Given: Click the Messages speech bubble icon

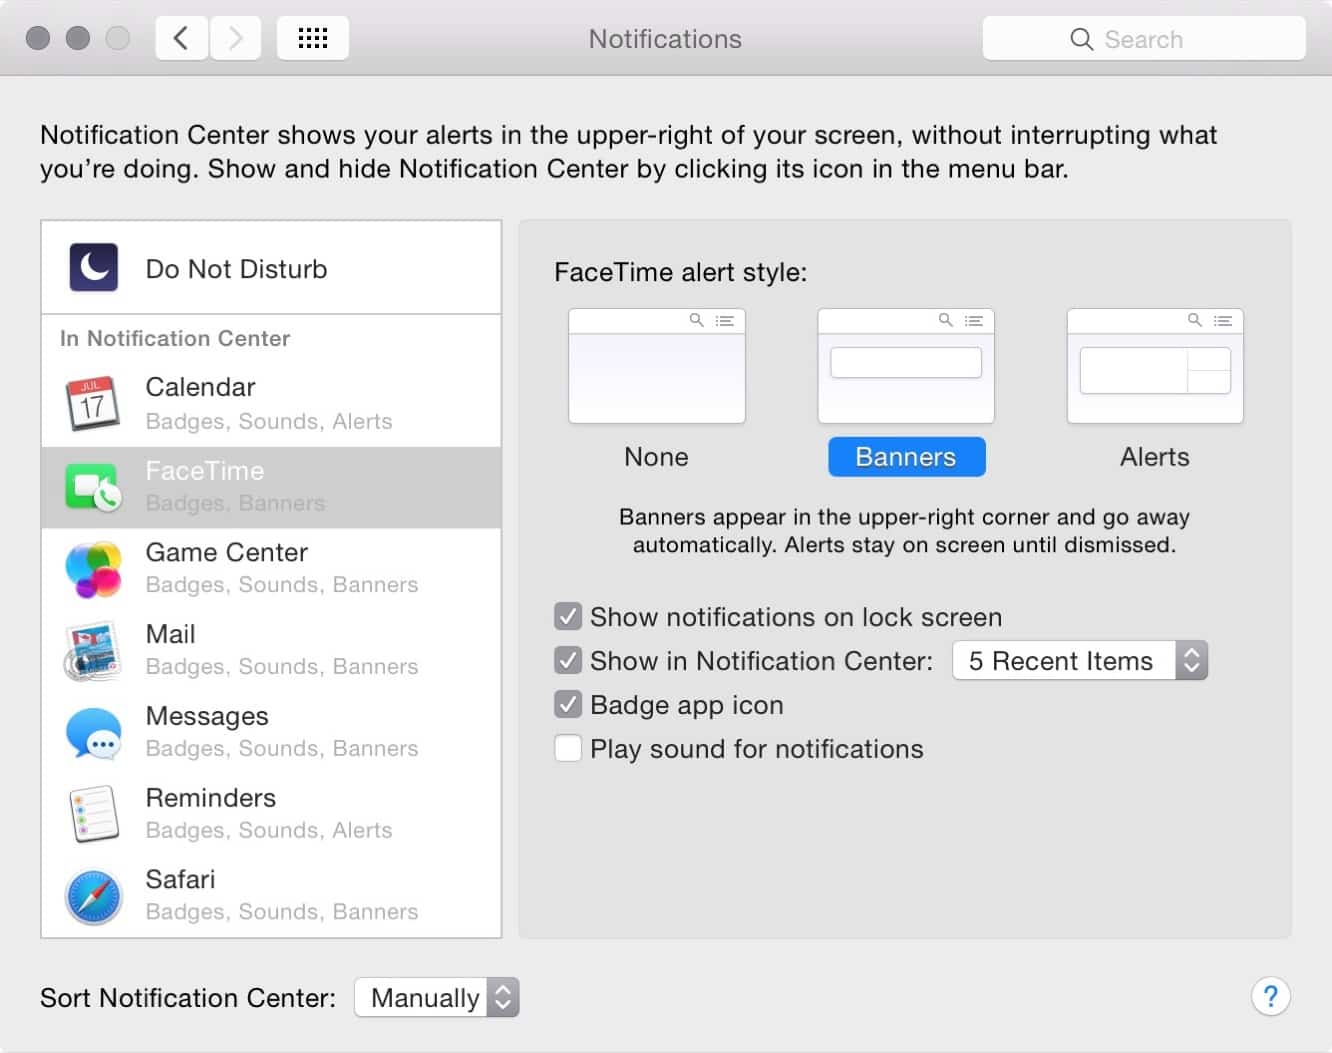Looking at the screenshot, I should tap(93, 732).
